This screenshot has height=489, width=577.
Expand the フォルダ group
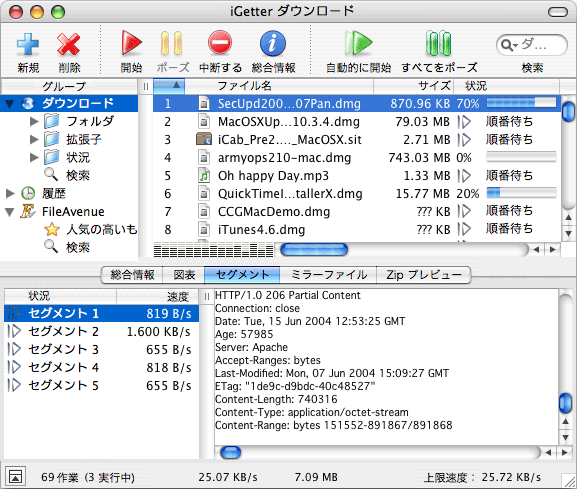34,121
